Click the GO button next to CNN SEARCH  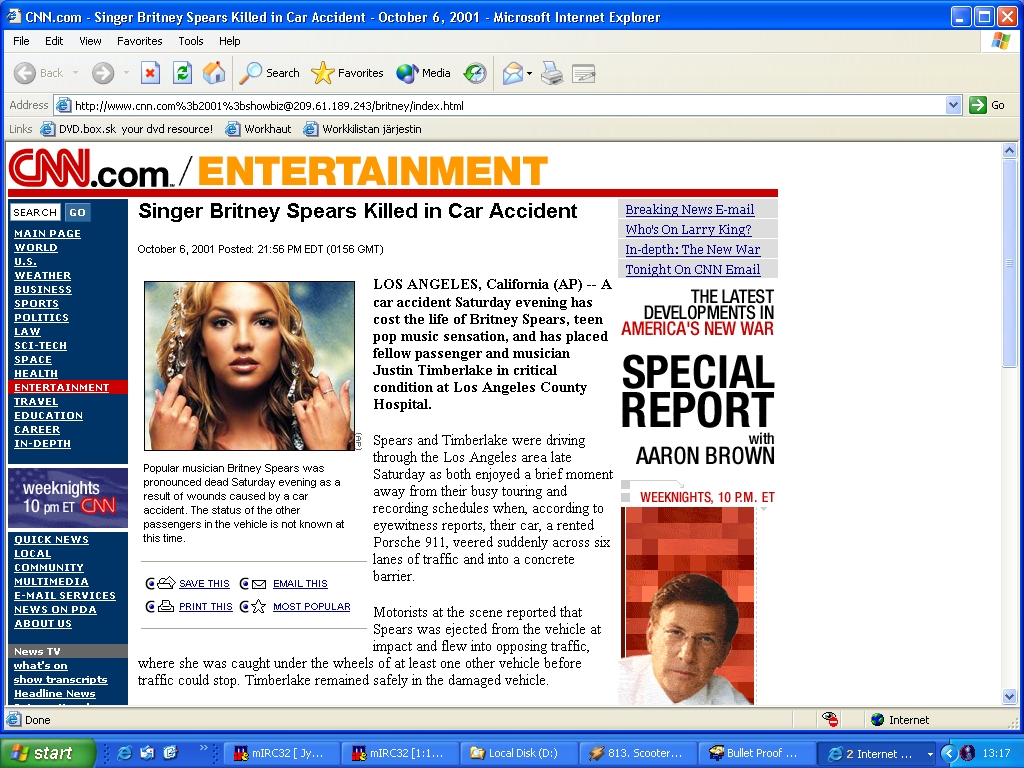(78, 212)
